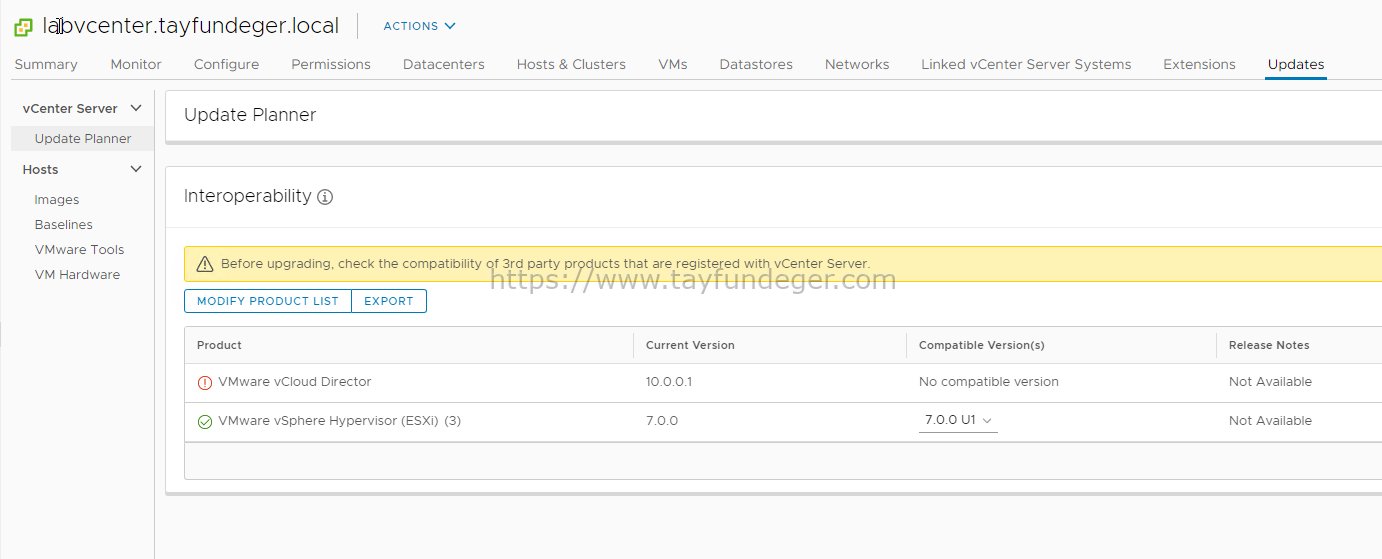Click the MODIFY PRODUCT LIST button
Viewport: 1382px width, 559px height.
tap(268, 301)
